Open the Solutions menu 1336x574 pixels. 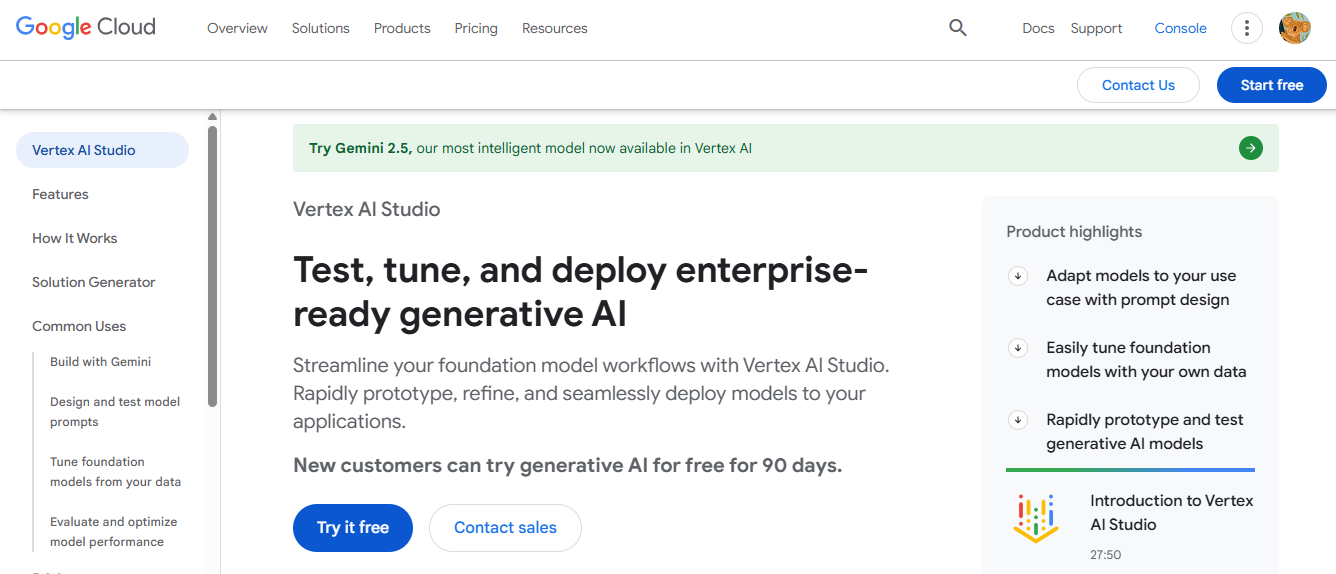tap(321, 28)
